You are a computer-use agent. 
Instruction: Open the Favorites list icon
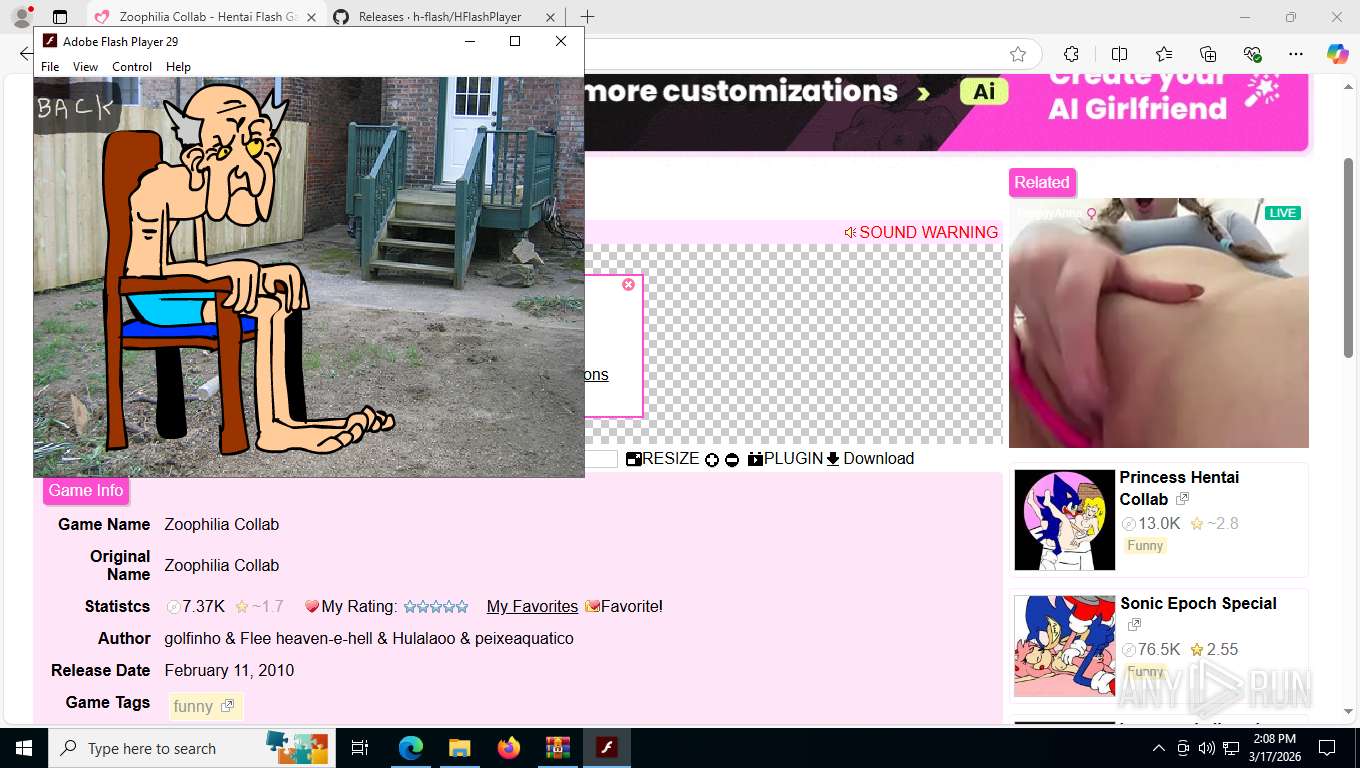(1164, 54)
